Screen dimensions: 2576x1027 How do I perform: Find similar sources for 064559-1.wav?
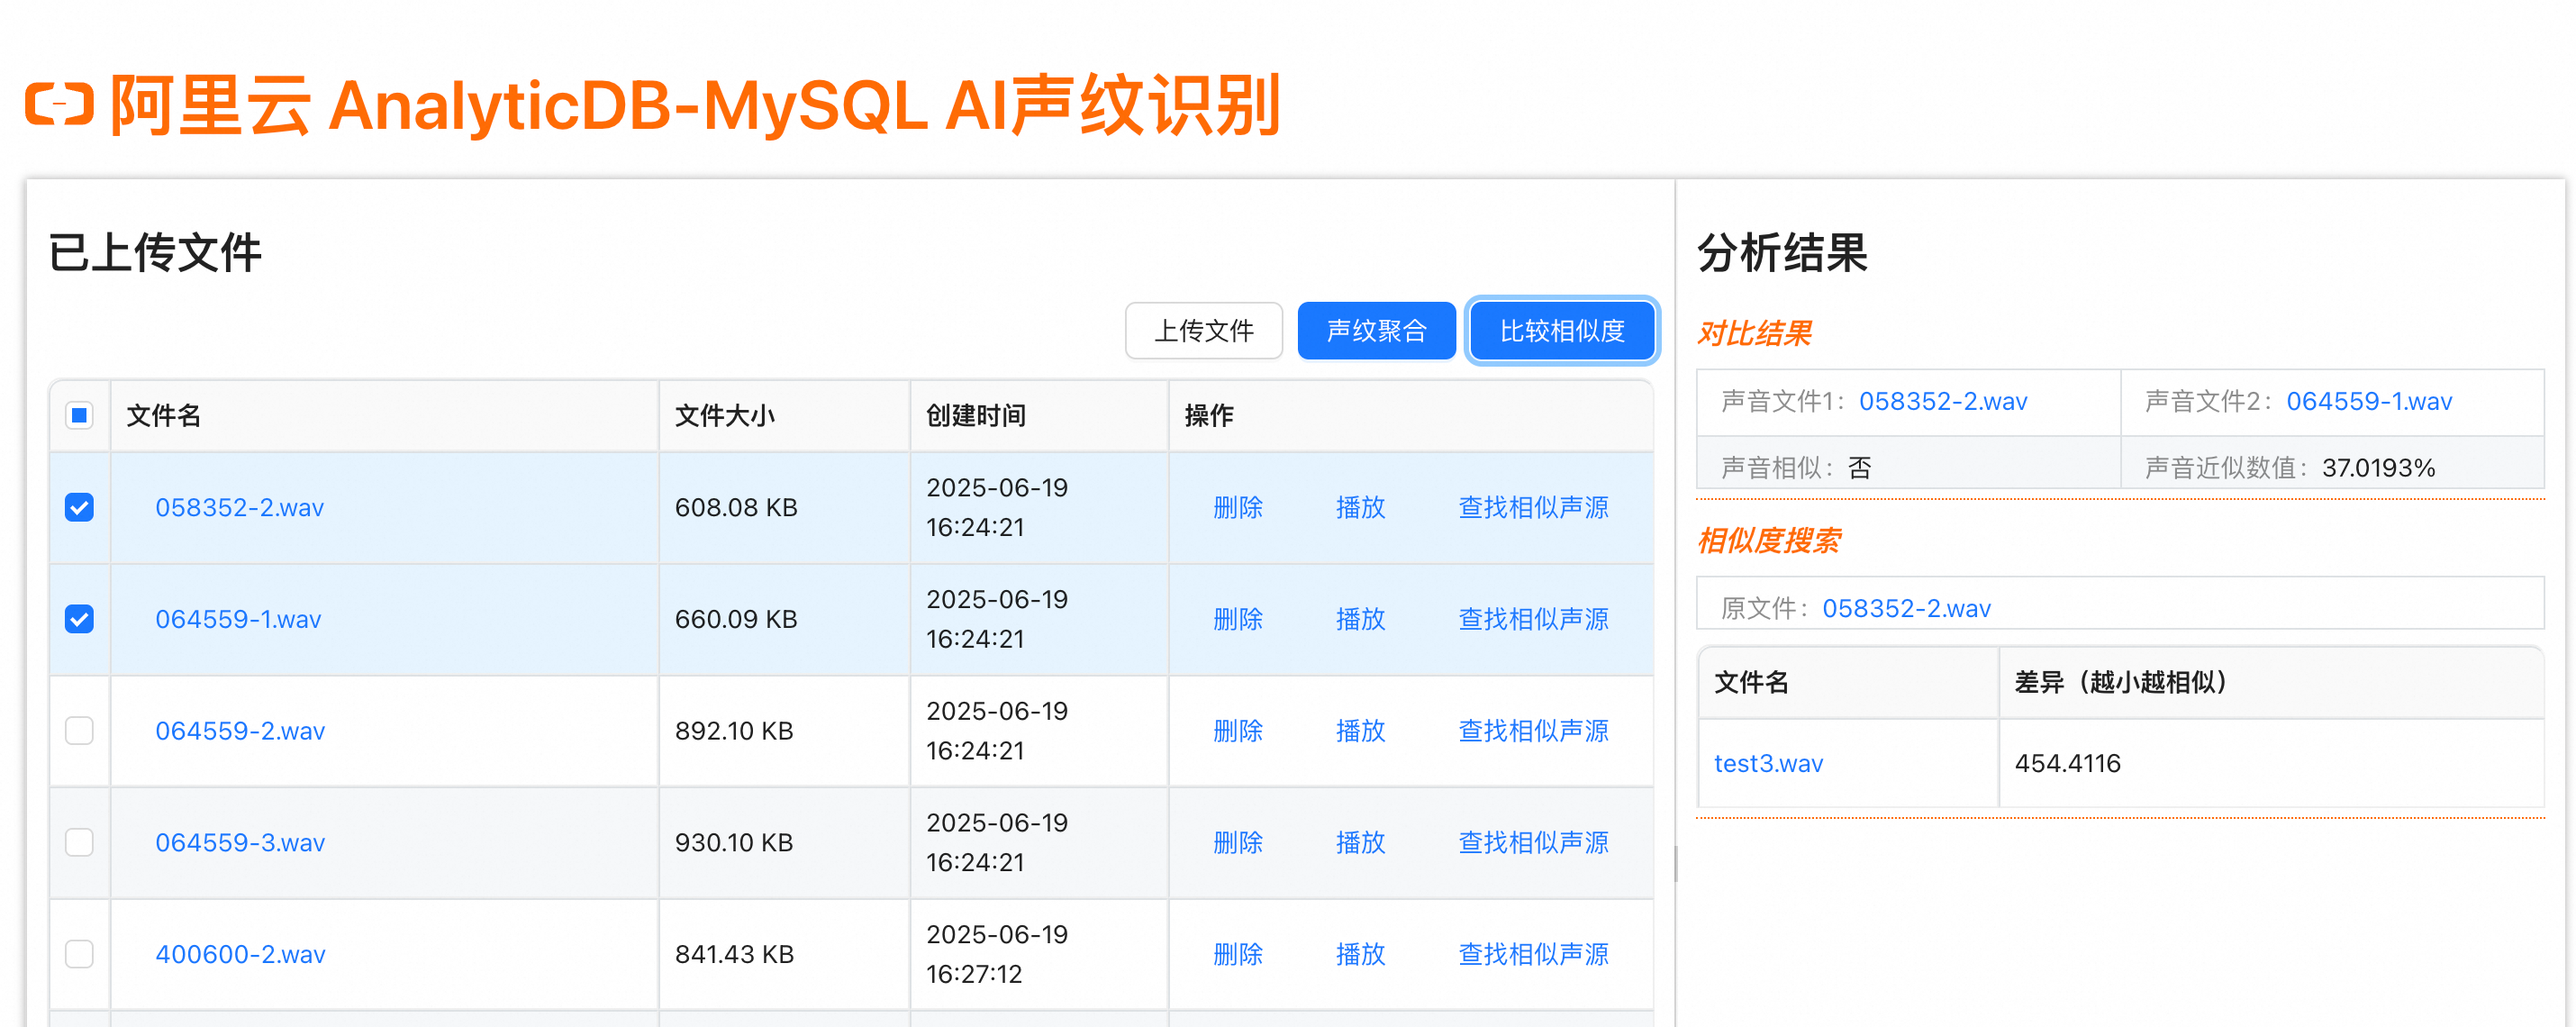click(x=1533, y=619)
